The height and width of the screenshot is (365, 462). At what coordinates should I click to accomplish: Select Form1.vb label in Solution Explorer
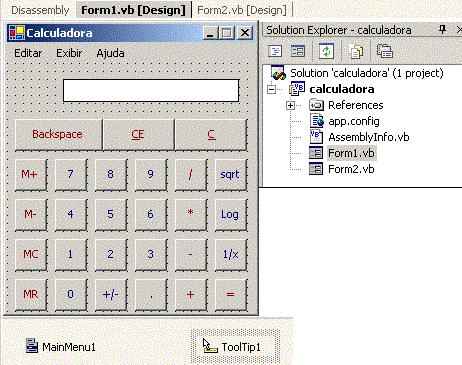click(x=351, y=153)
